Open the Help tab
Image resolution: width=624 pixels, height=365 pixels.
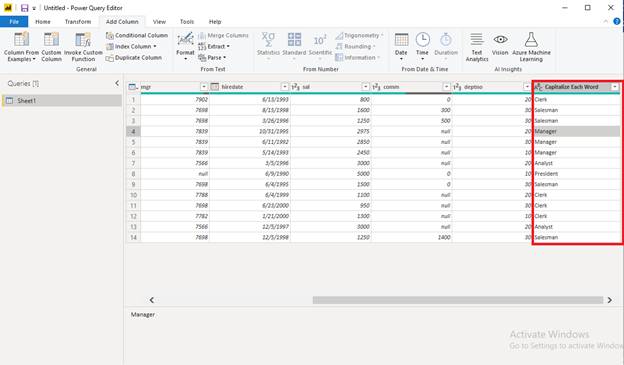(215, 21)
